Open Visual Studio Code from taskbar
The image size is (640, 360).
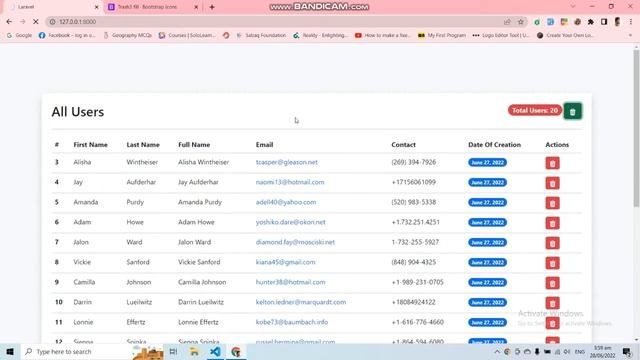pos(215,351)
